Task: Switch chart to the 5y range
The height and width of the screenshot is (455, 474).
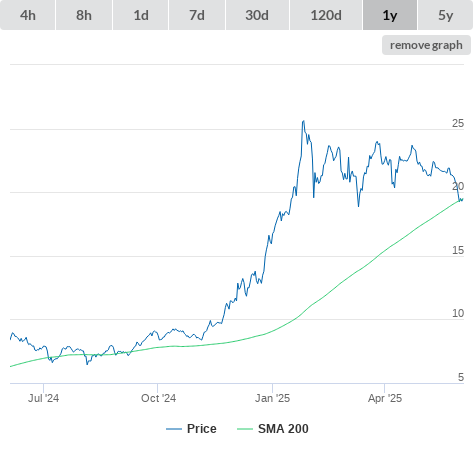Action: point(445,15)
